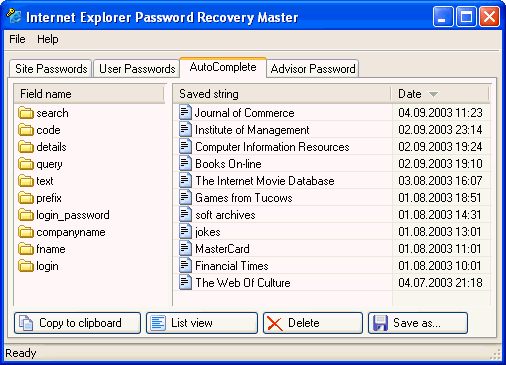The image size is (506, 365).
Task: Click the document icon next to jokes
Action: 185,231
